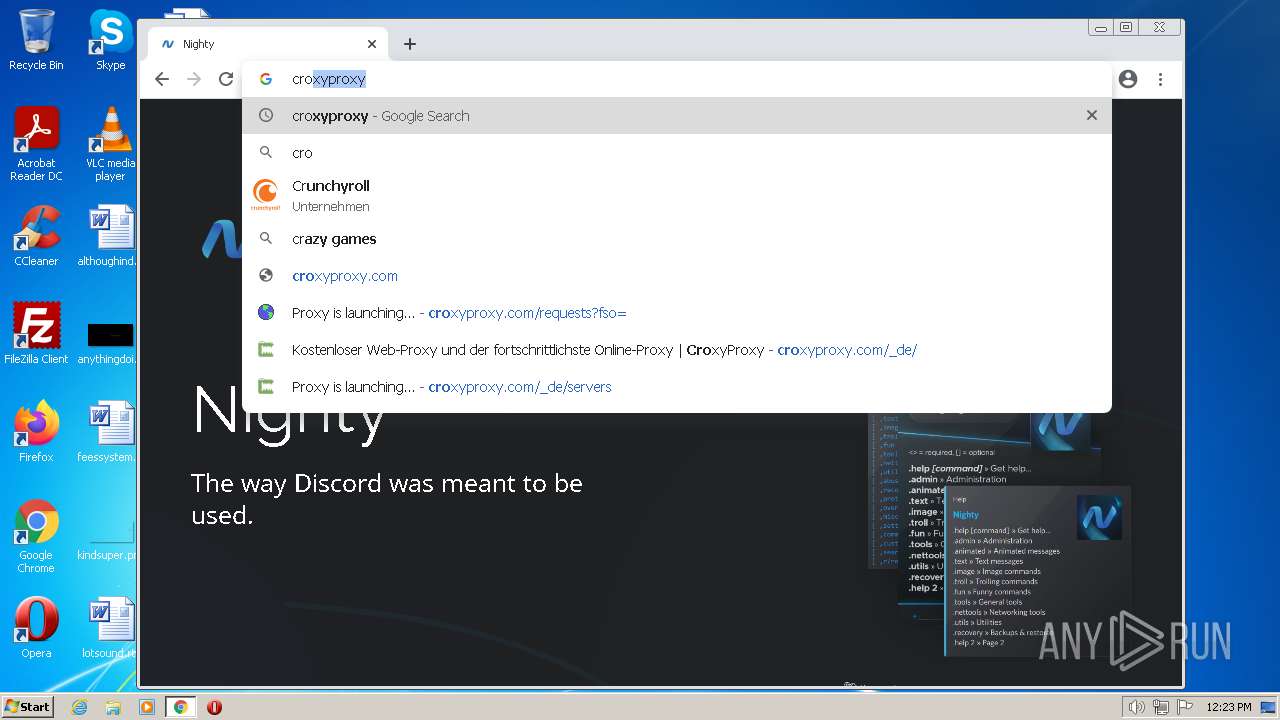Open Acrobat Reader DC desktop shortcut
Image resolution: width=1280 pixels, height=720 pixels.
36,144
